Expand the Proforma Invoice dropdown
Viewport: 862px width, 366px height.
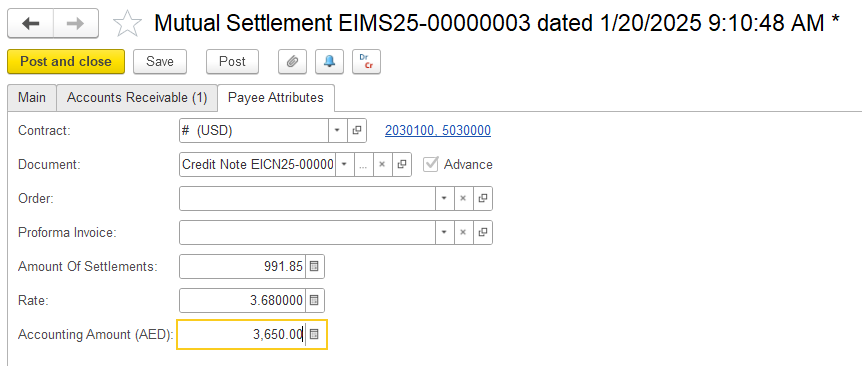tap(444, 232)
